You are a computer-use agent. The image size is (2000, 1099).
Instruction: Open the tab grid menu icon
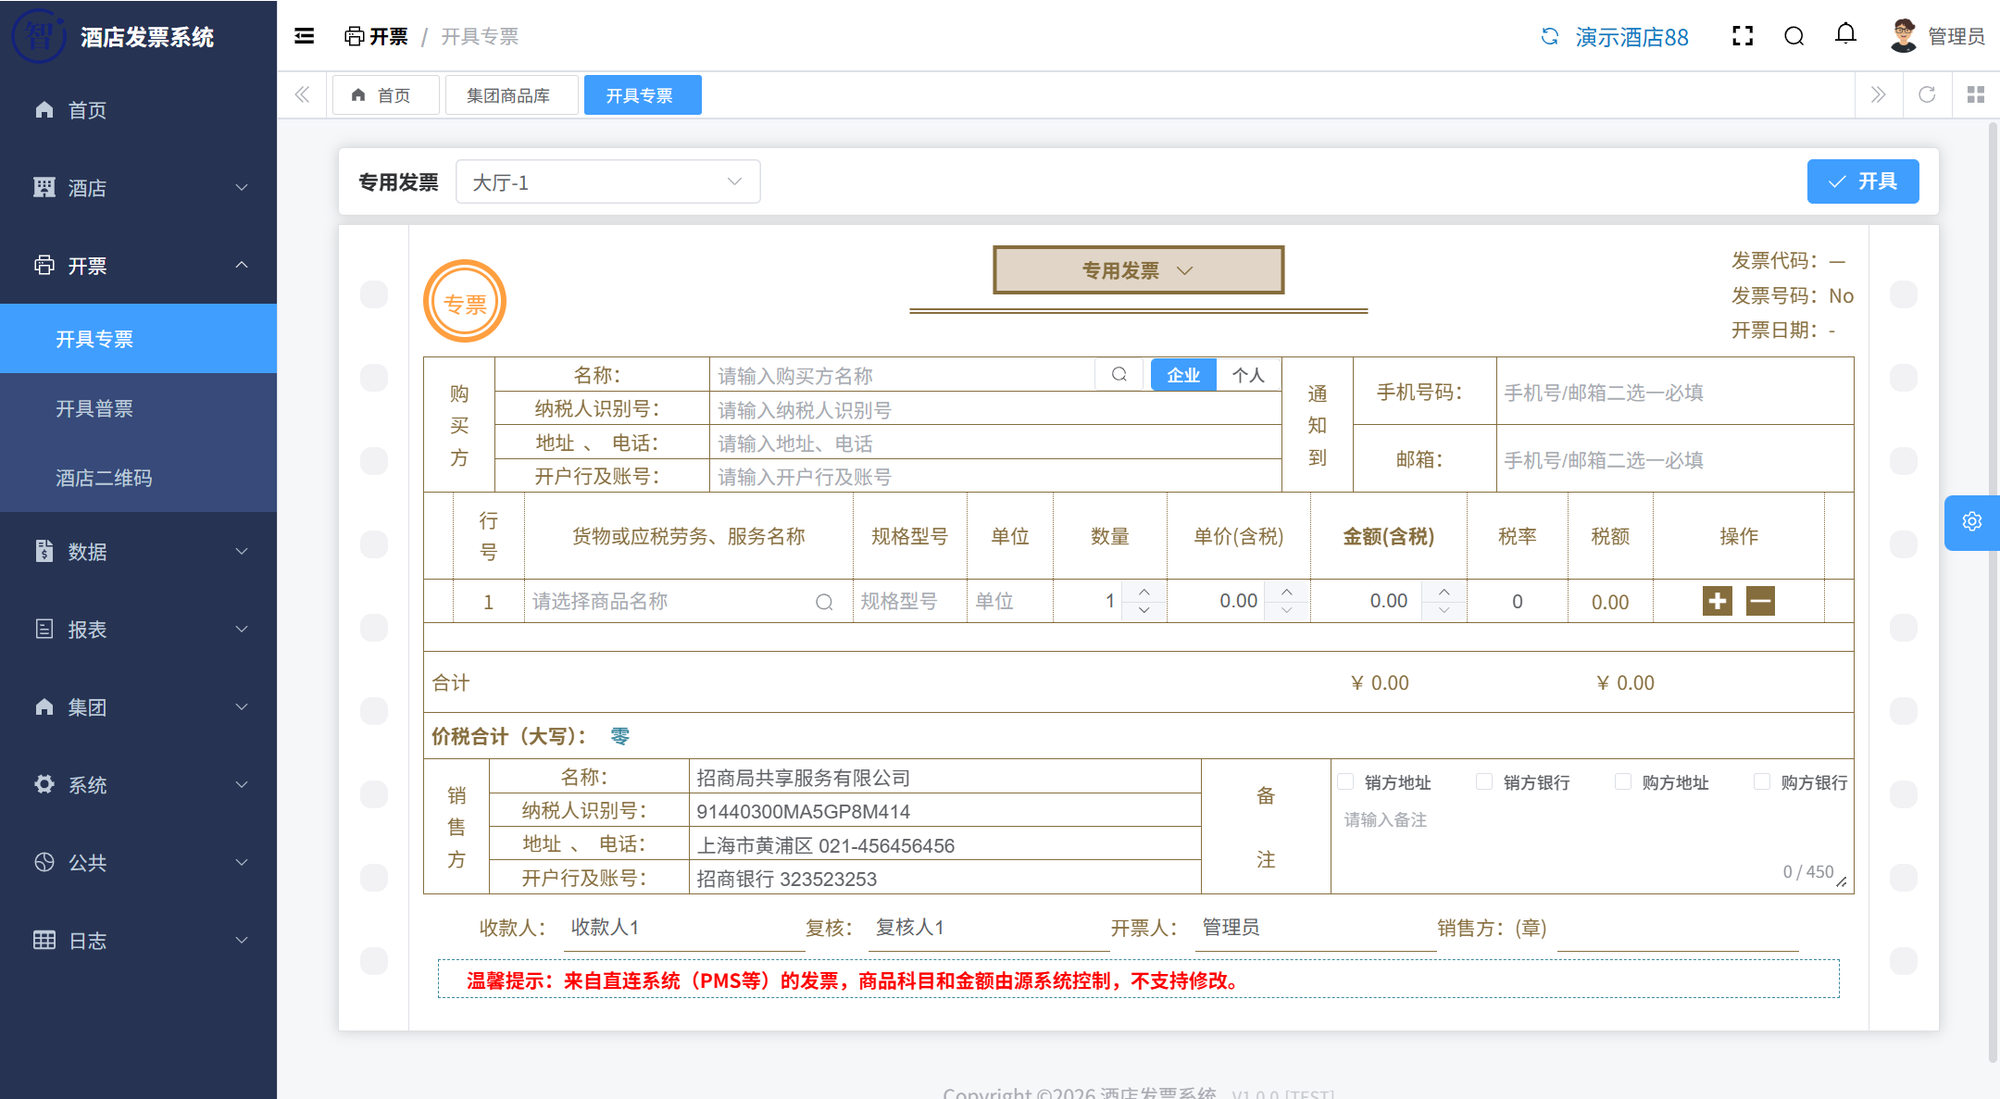click(1976, 95)
